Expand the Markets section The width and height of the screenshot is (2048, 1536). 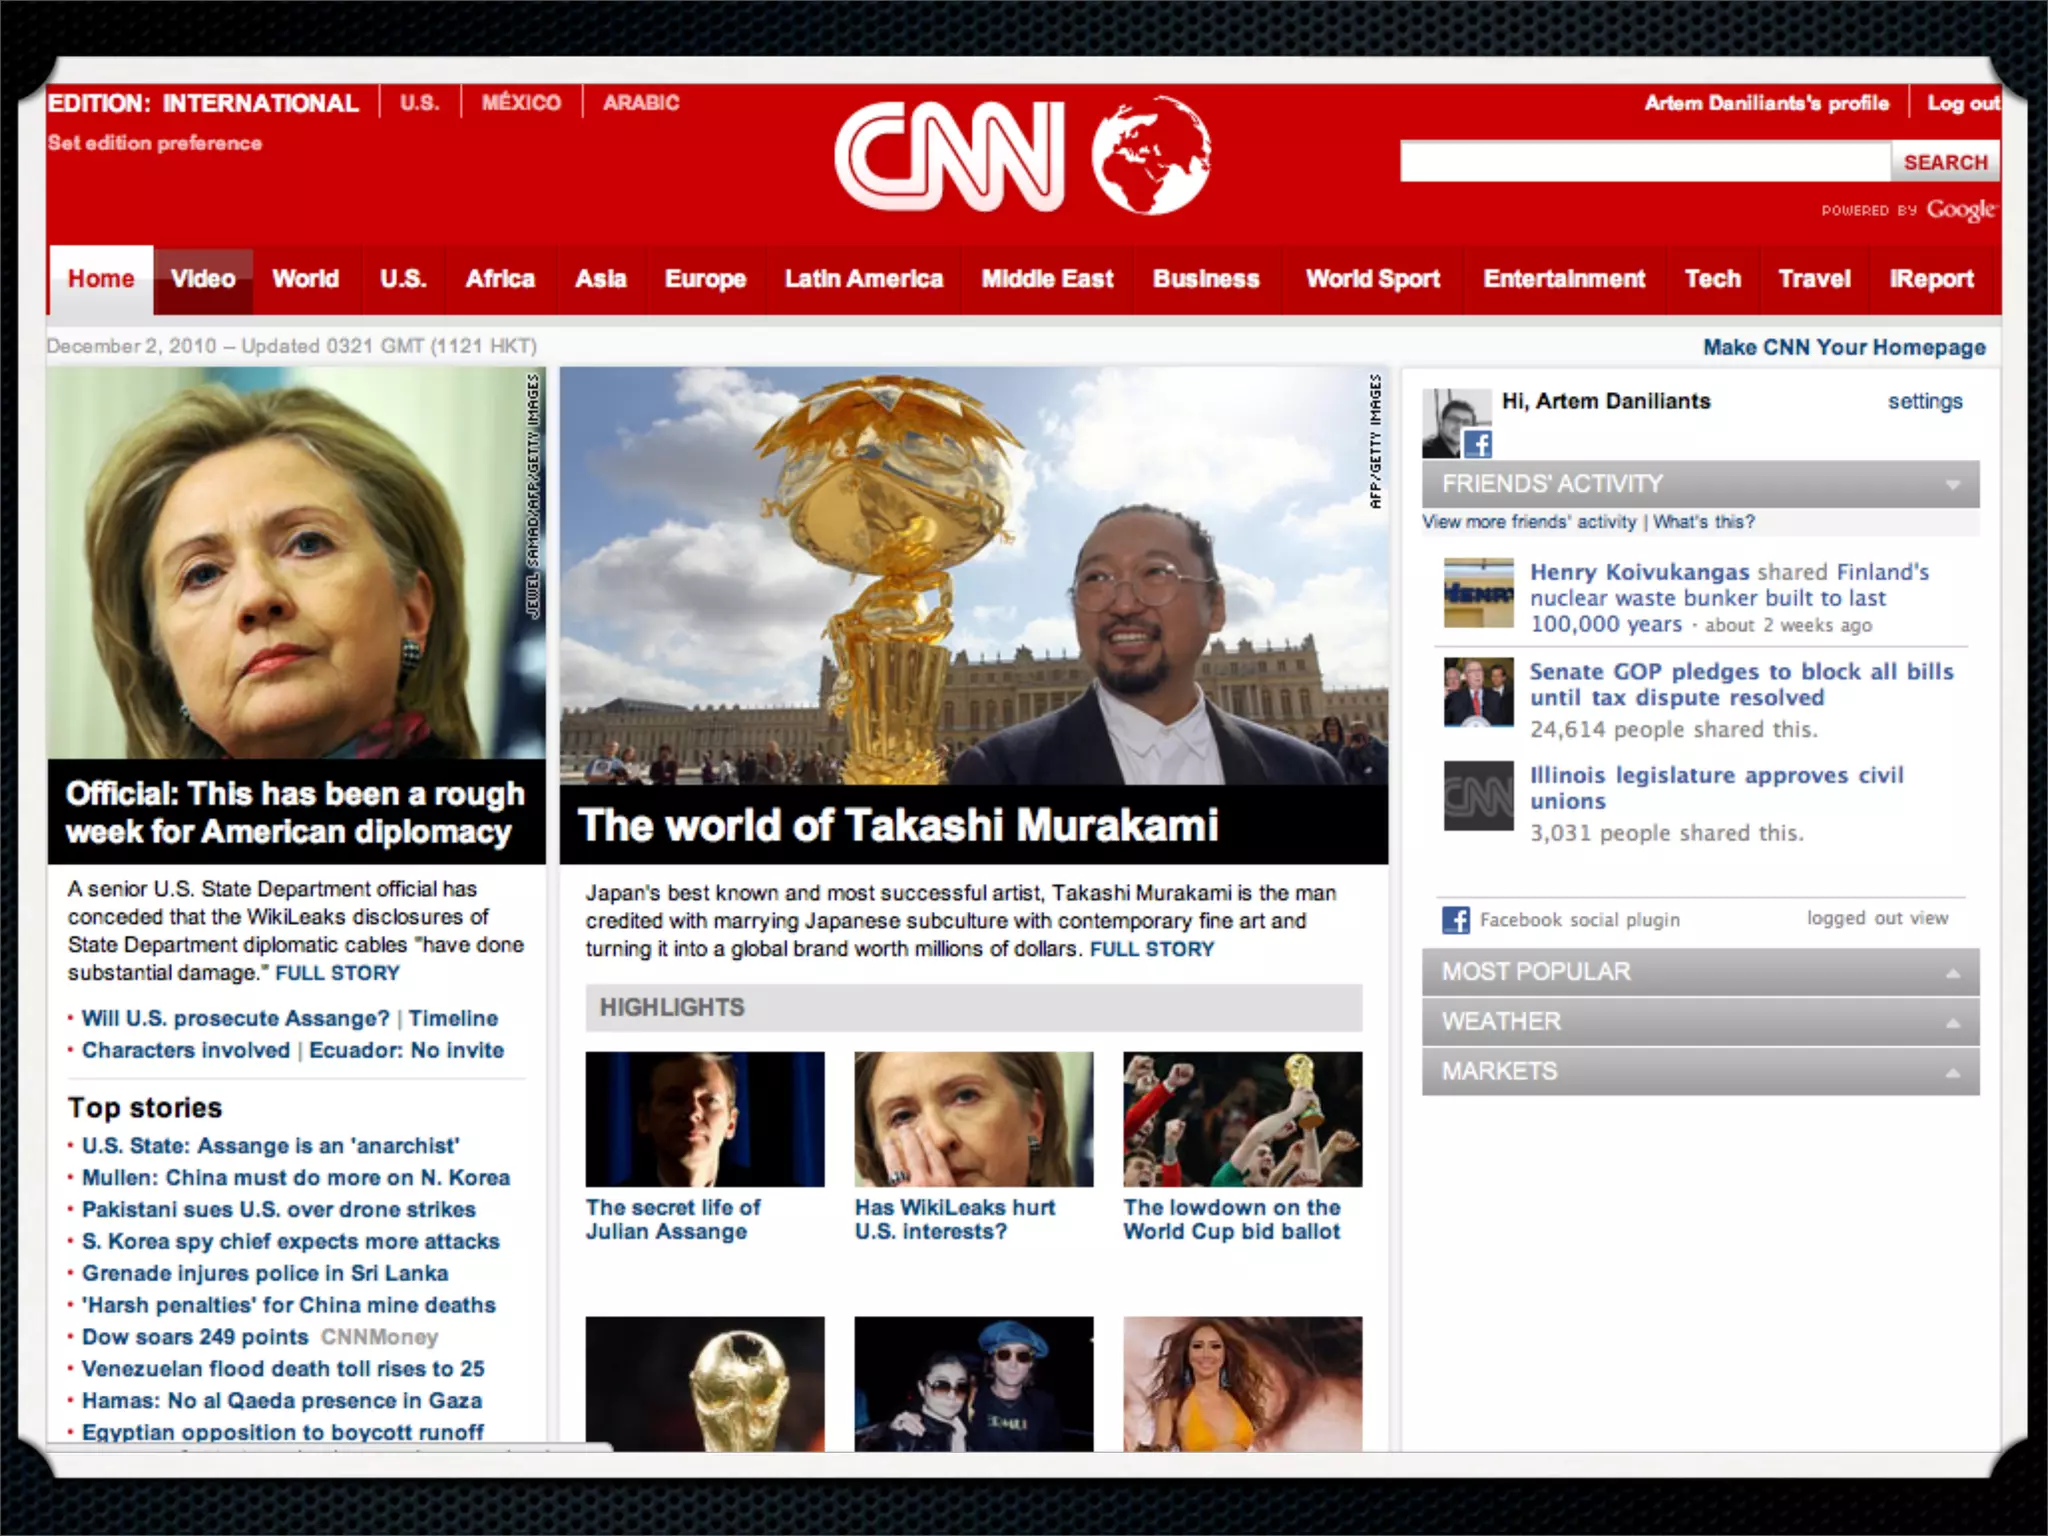(1952, 1073)
